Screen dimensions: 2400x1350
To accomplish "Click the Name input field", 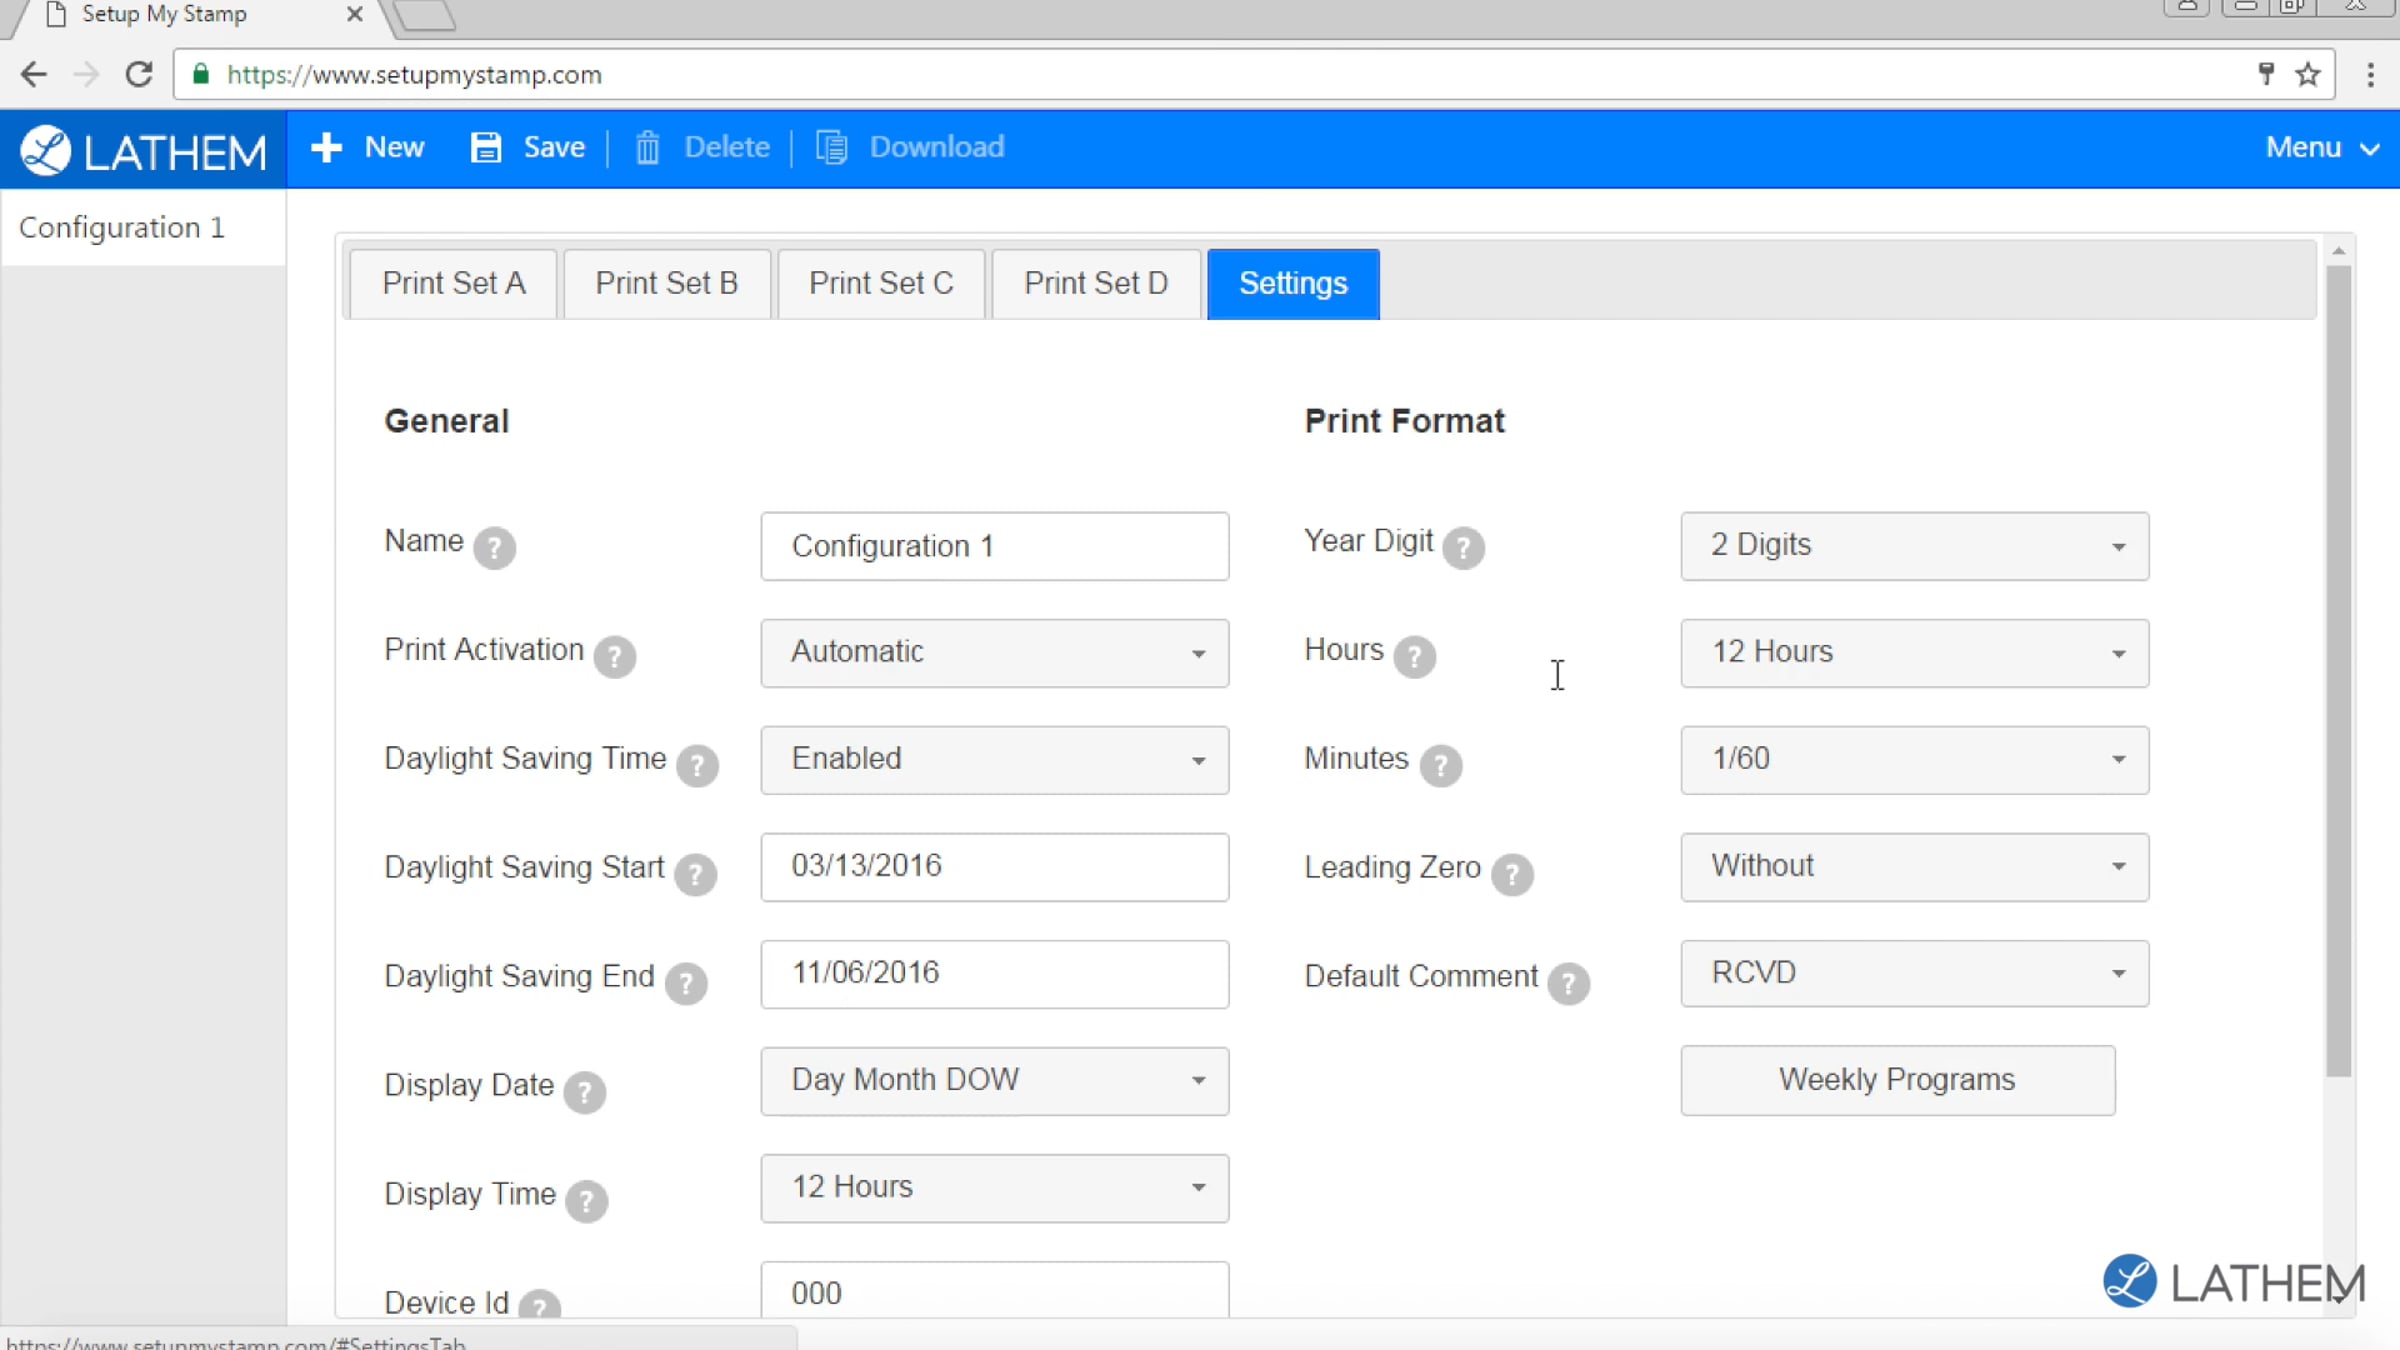I will click(x=994, y=546).
